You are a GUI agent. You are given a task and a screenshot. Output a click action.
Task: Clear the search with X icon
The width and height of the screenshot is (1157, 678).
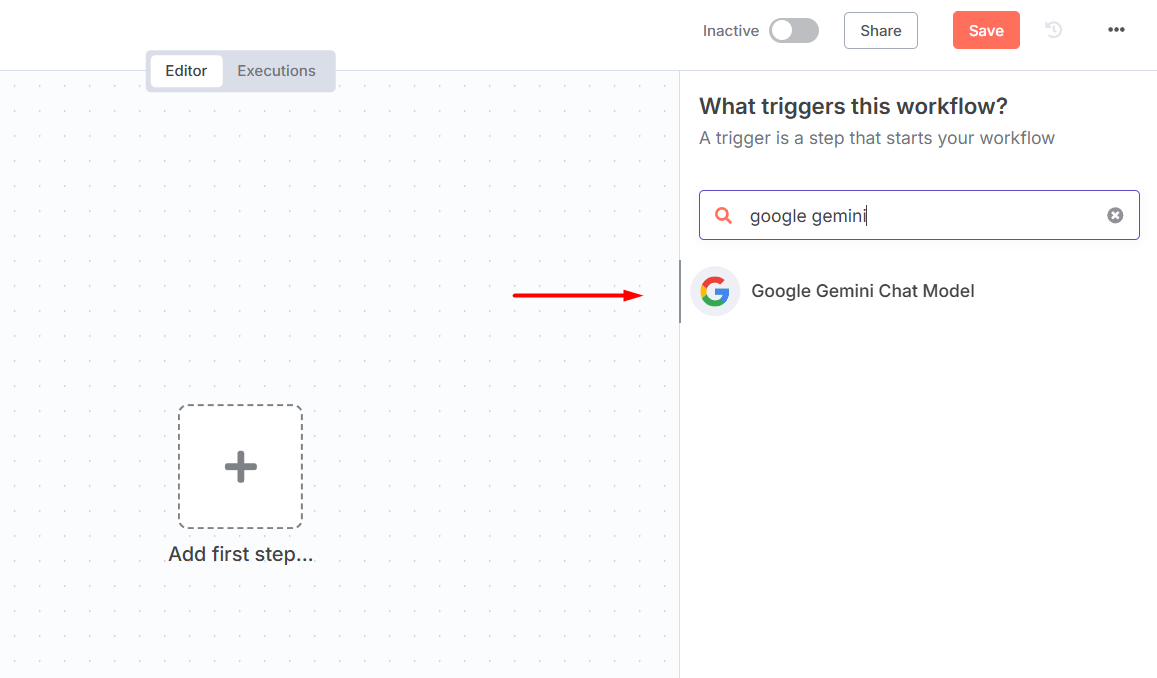click(x=1115, y=215)
